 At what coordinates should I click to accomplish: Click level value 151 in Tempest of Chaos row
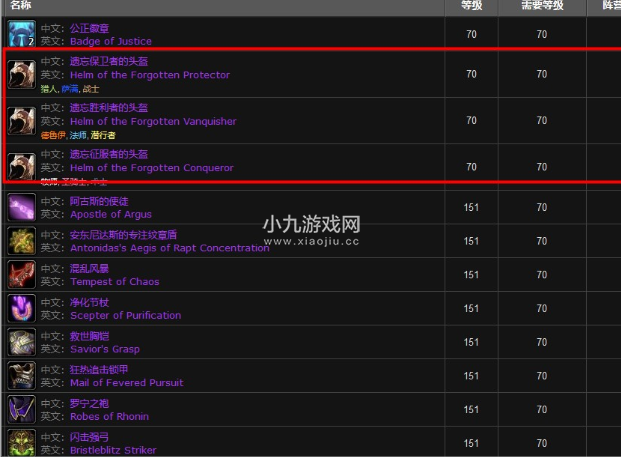[x=471, y=275]
